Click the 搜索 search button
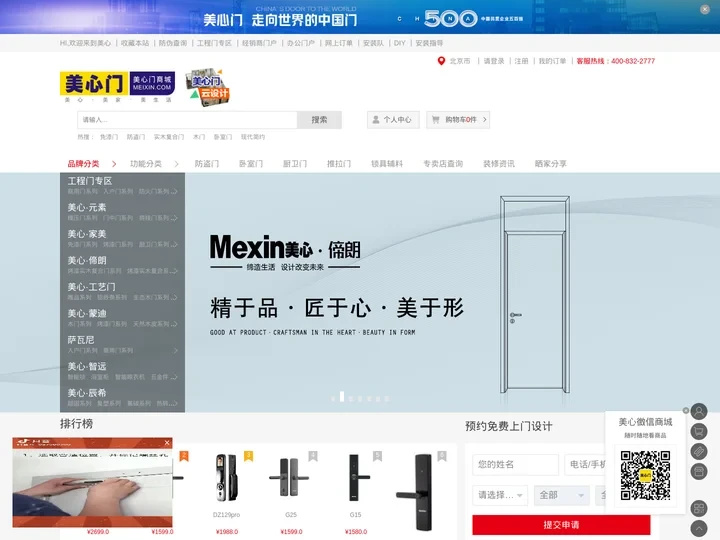Image resolution: width=720 pixels, height=540 pixels. [319, 120]
